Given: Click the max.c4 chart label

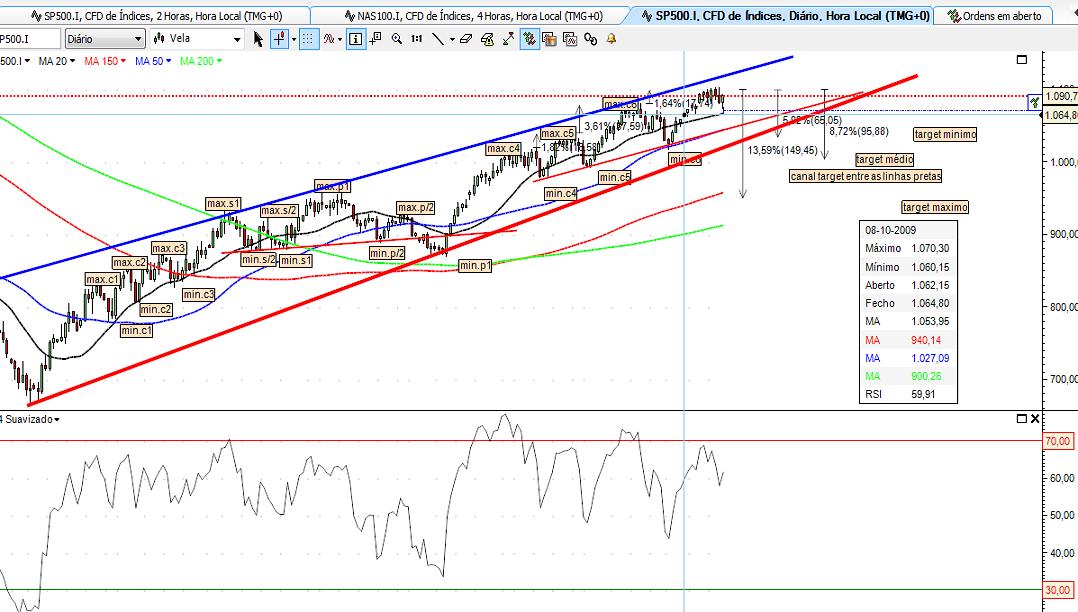Looking at the screenshot, I should 503,149.
